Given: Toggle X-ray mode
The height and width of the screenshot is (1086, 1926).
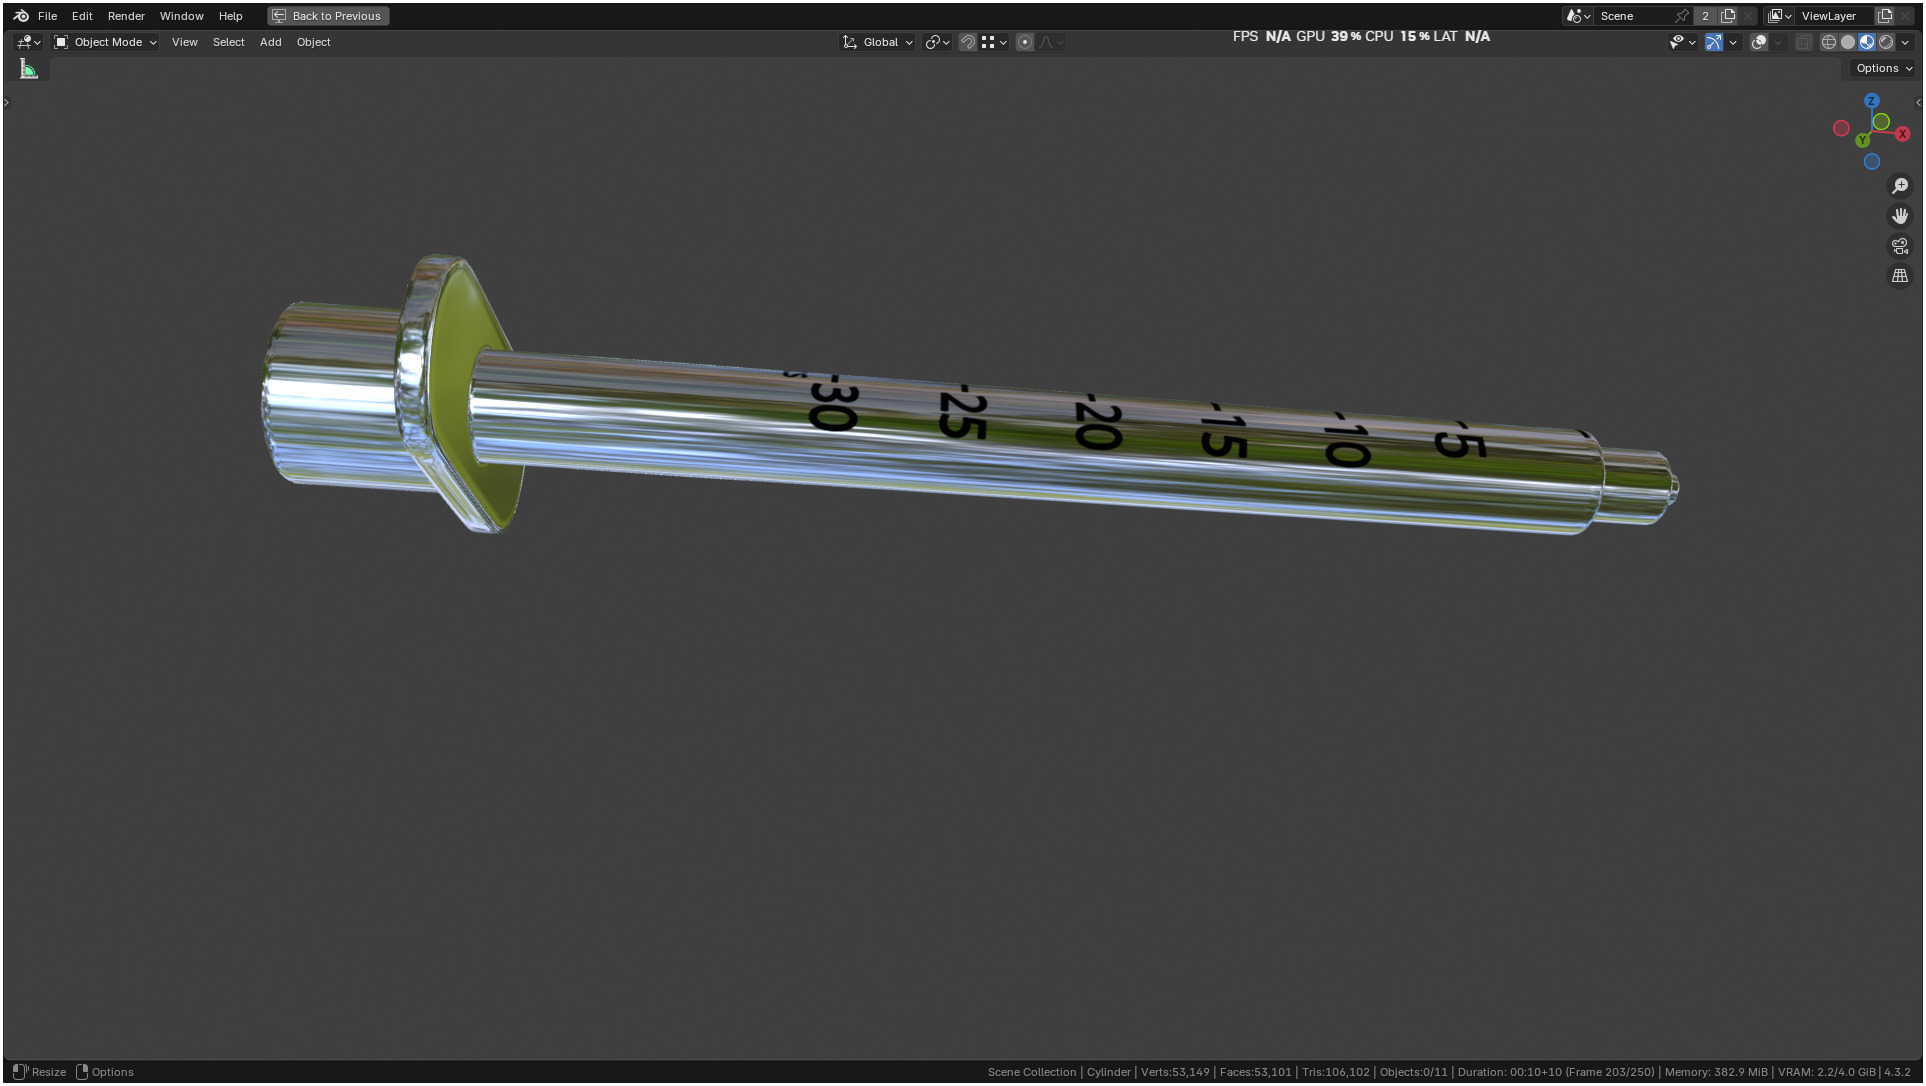Looking at the screenshot, I should [x=1803, y=42].
